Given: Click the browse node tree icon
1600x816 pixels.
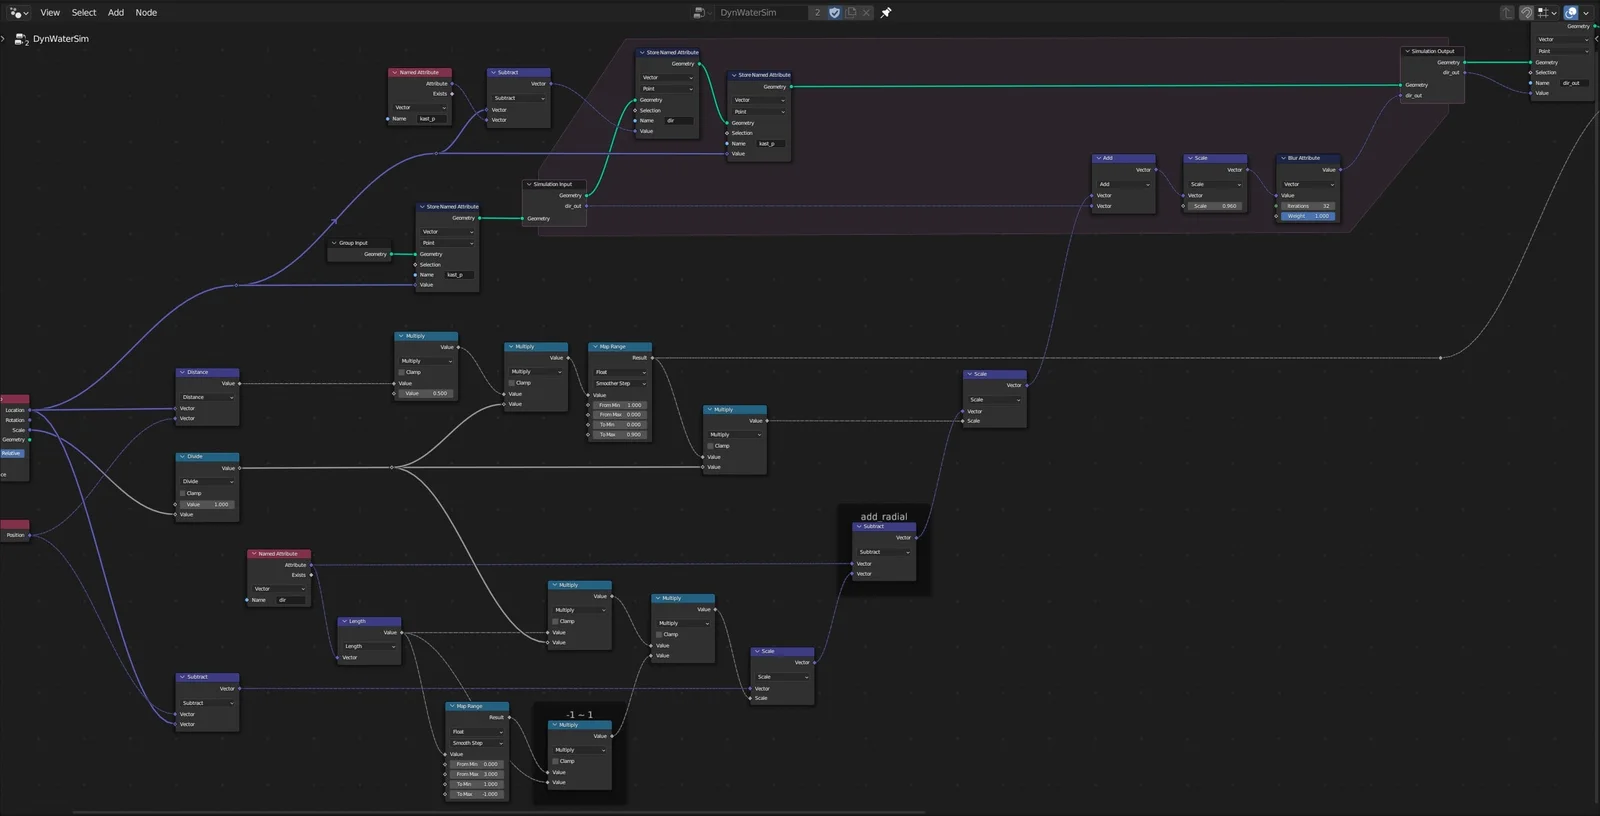Looking at the screenshot, I should pos(700,13).
